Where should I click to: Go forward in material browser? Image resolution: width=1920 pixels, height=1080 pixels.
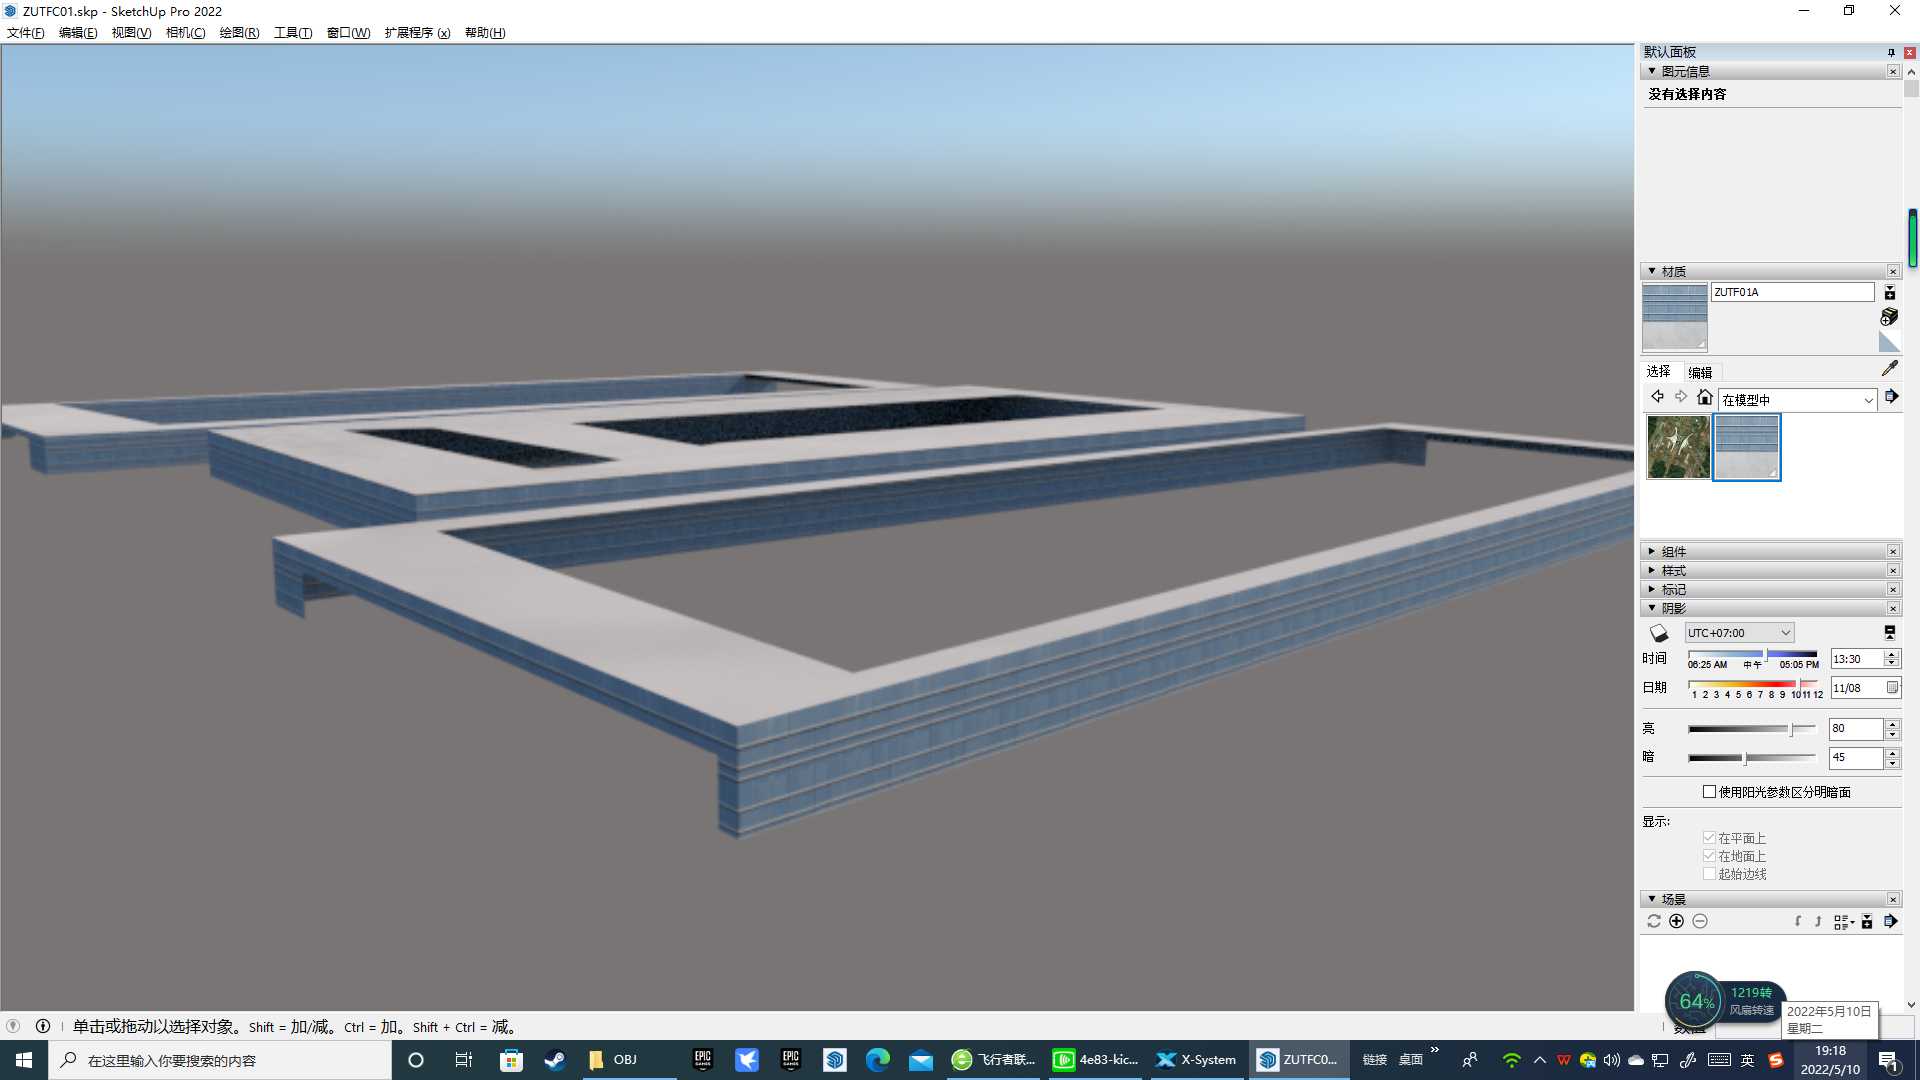1681,397
